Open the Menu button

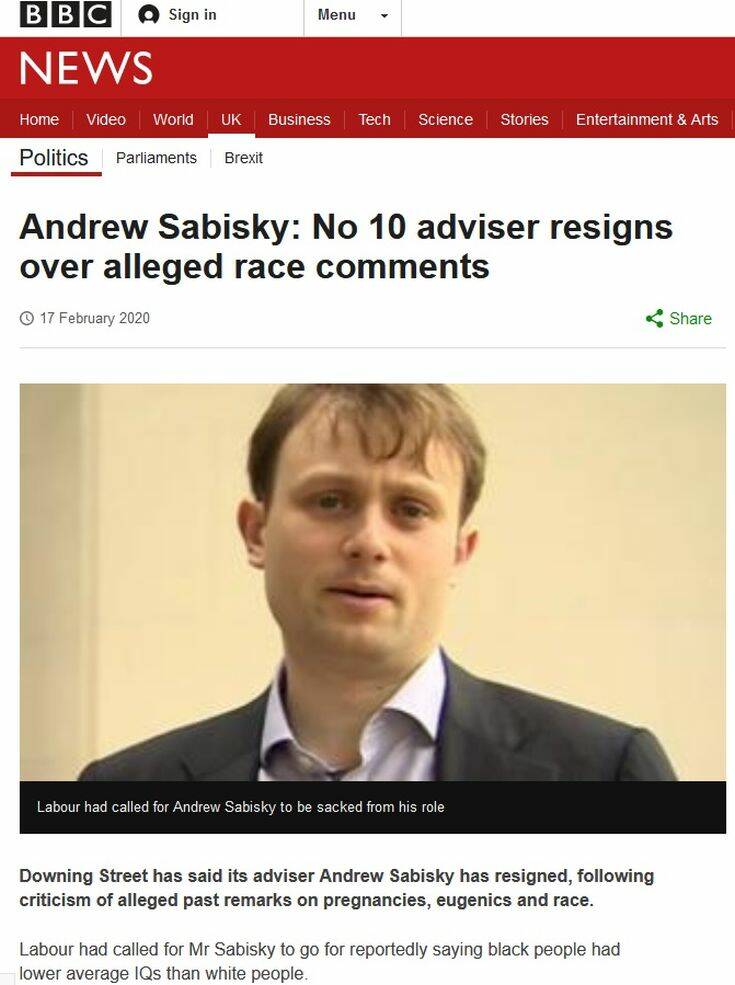(352, 15)
